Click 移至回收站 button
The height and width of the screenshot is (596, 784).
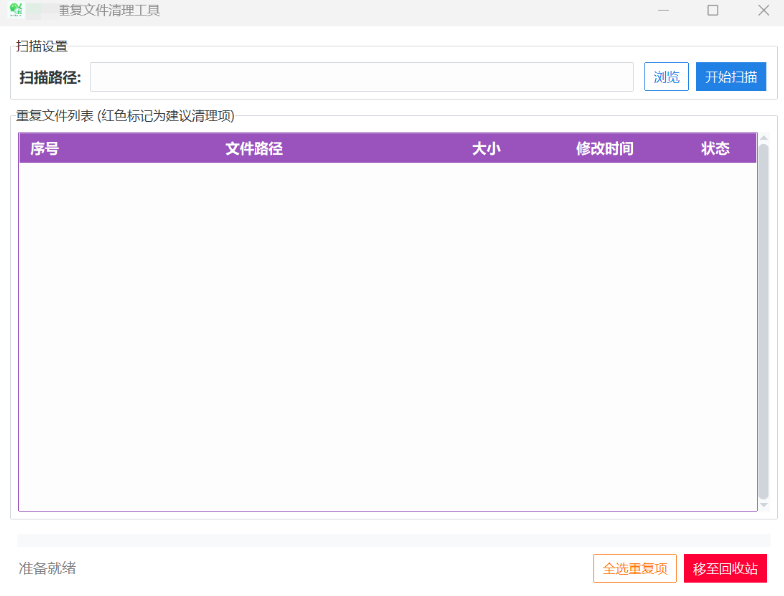pyautogui.click(x=725, y=568)
